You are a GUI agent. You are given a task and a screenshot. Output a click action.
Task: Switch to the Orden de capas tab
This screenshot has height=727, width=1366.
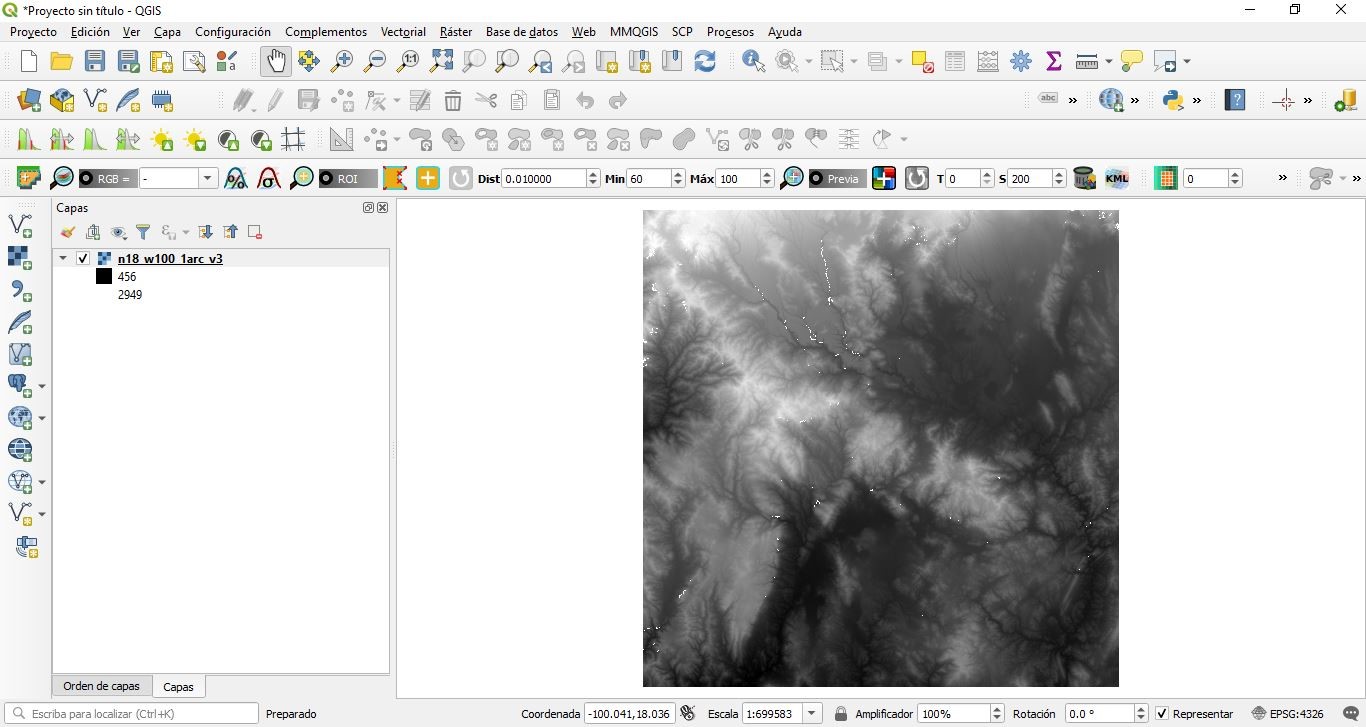101,686
